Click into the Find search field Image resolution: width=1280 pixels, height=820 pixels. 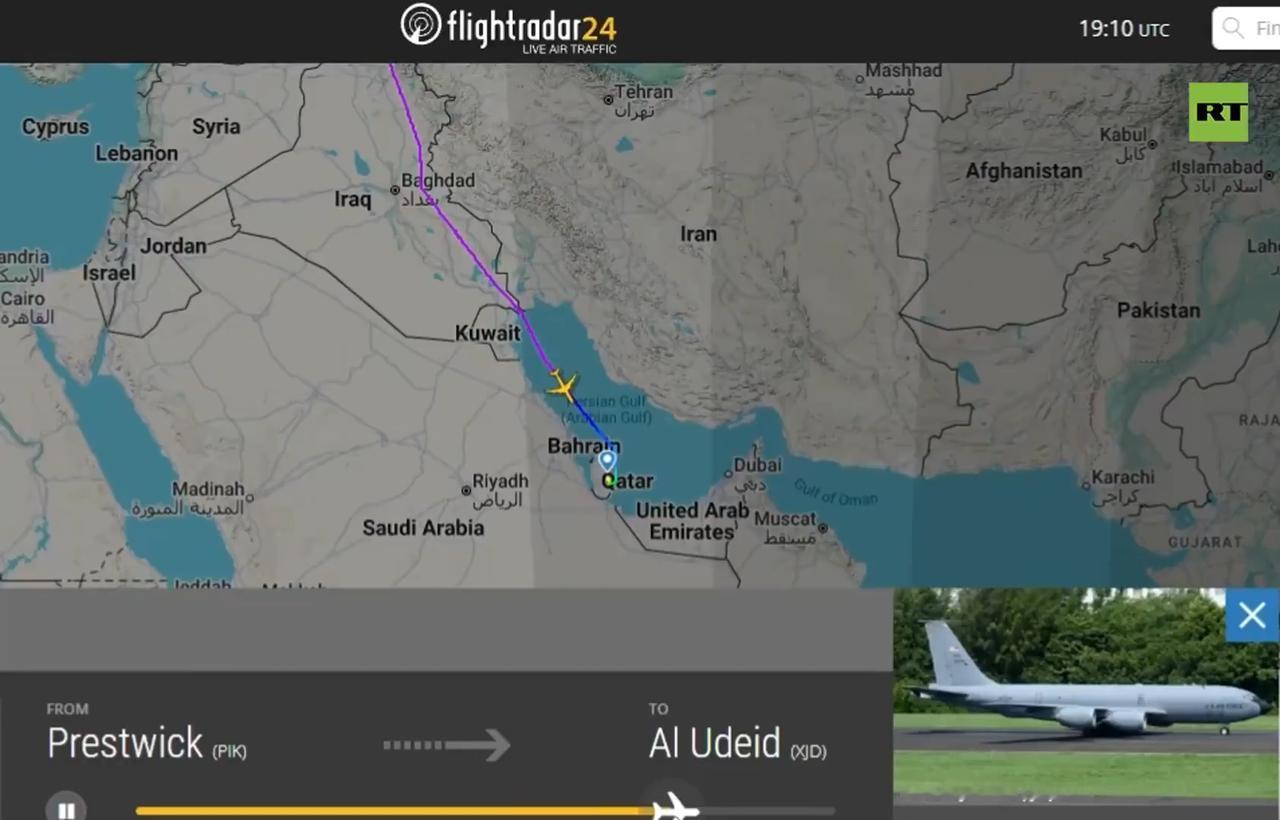1246,28
